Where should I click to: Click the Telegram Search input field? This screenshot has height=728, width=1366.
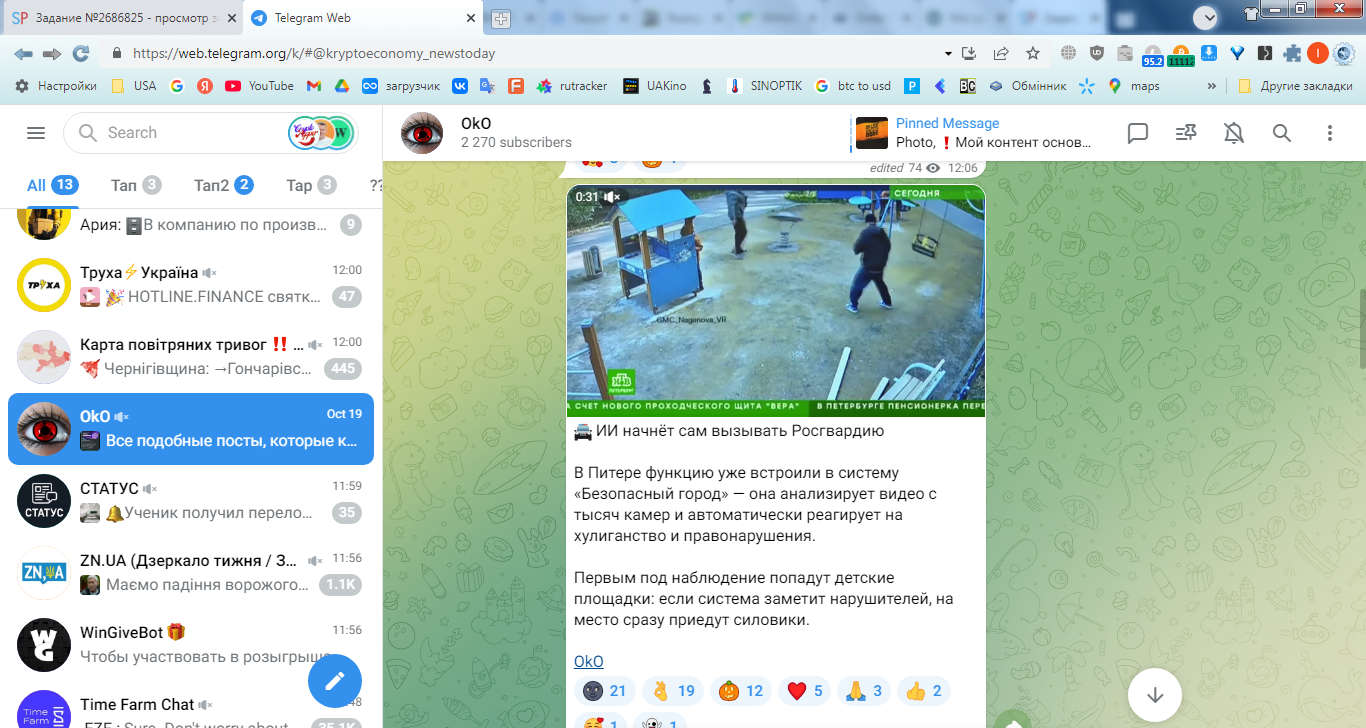click(x=190, y=133)
